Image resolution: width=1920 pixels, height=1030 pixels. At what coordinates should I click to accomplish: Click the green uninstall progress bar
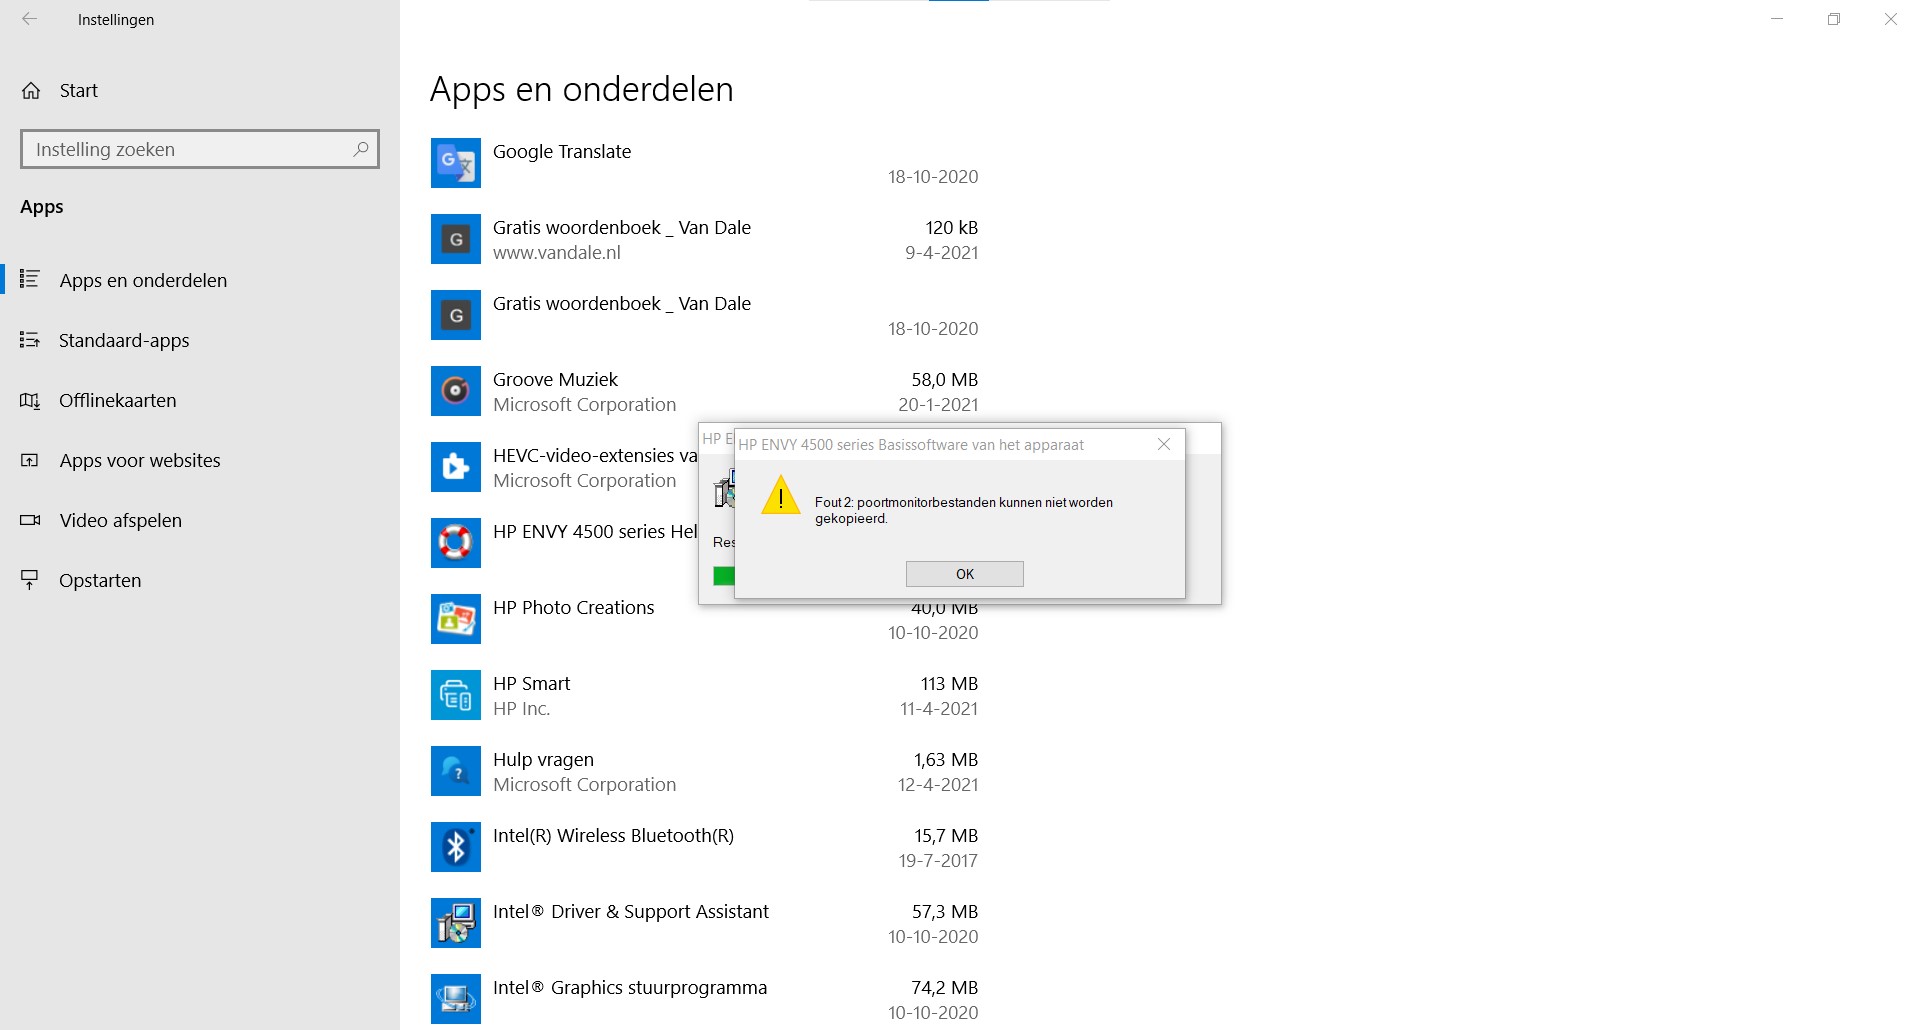(724, 576)
